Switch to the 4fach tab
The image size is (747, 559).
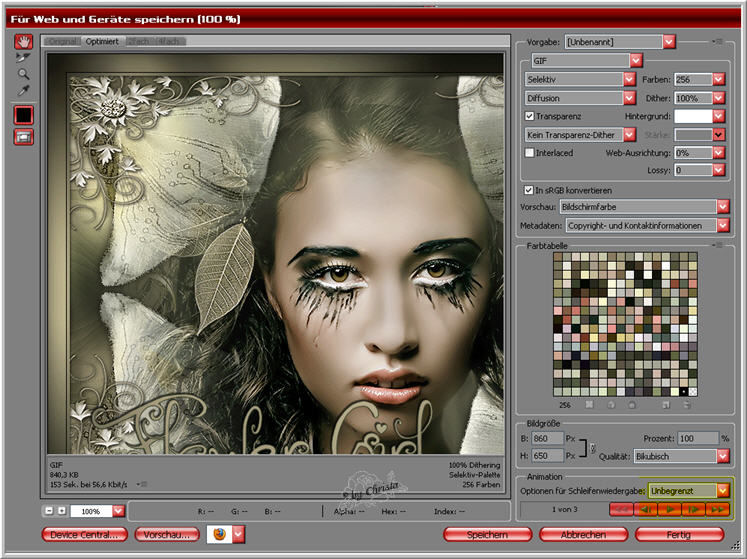tap(169, 41)
